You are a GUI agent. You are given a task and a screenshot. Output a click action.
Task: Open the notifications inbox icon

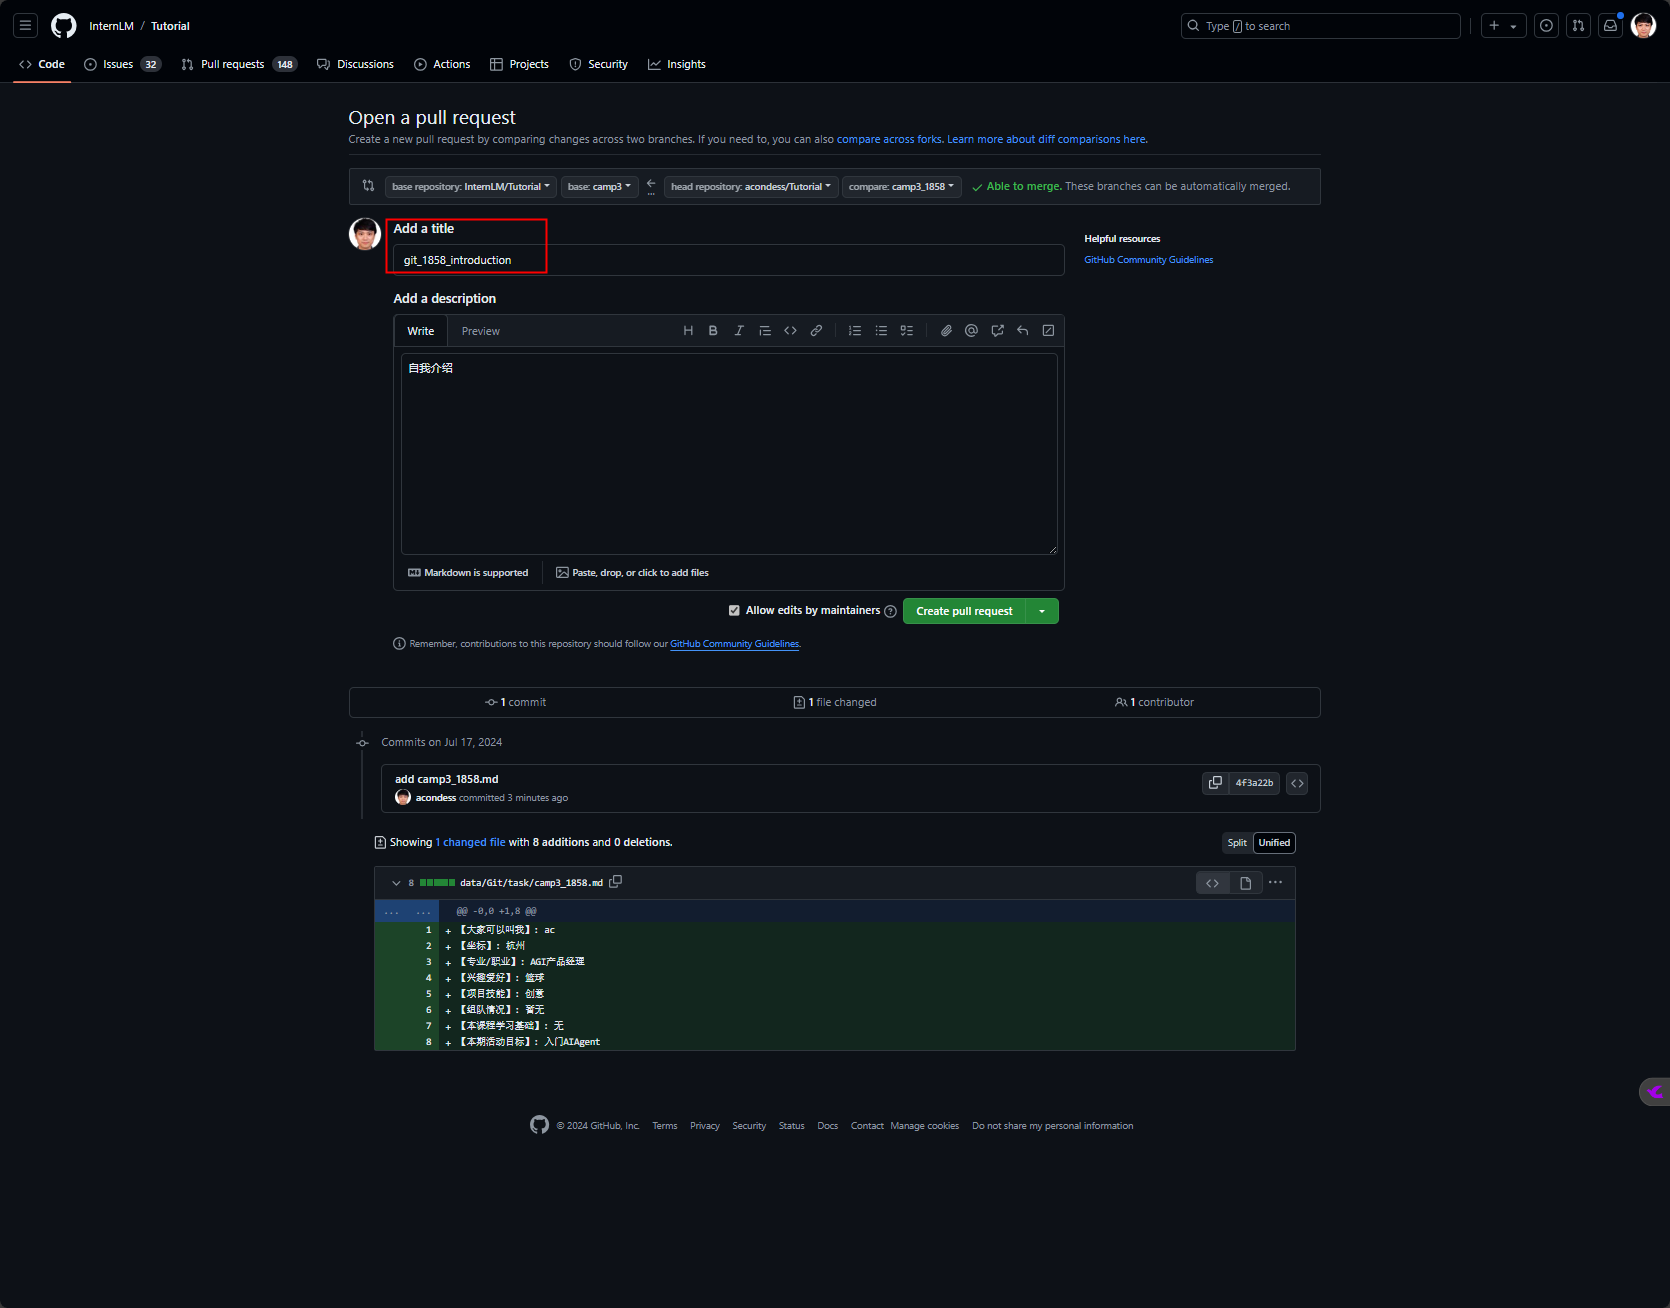click(1610, 26)
